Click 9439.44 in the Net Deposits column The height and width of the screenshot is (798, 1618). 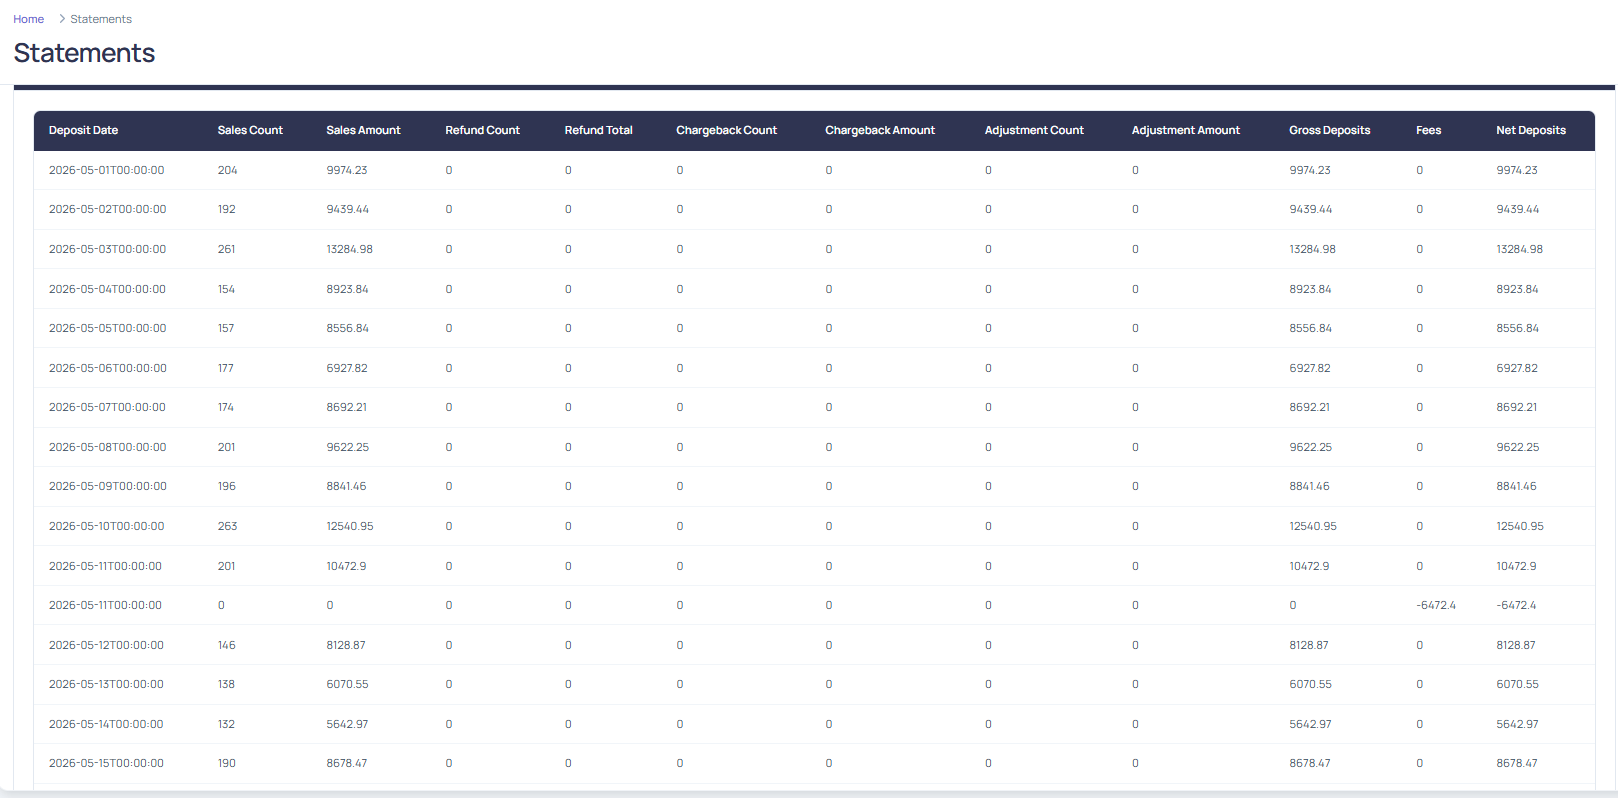[1518, 209]
